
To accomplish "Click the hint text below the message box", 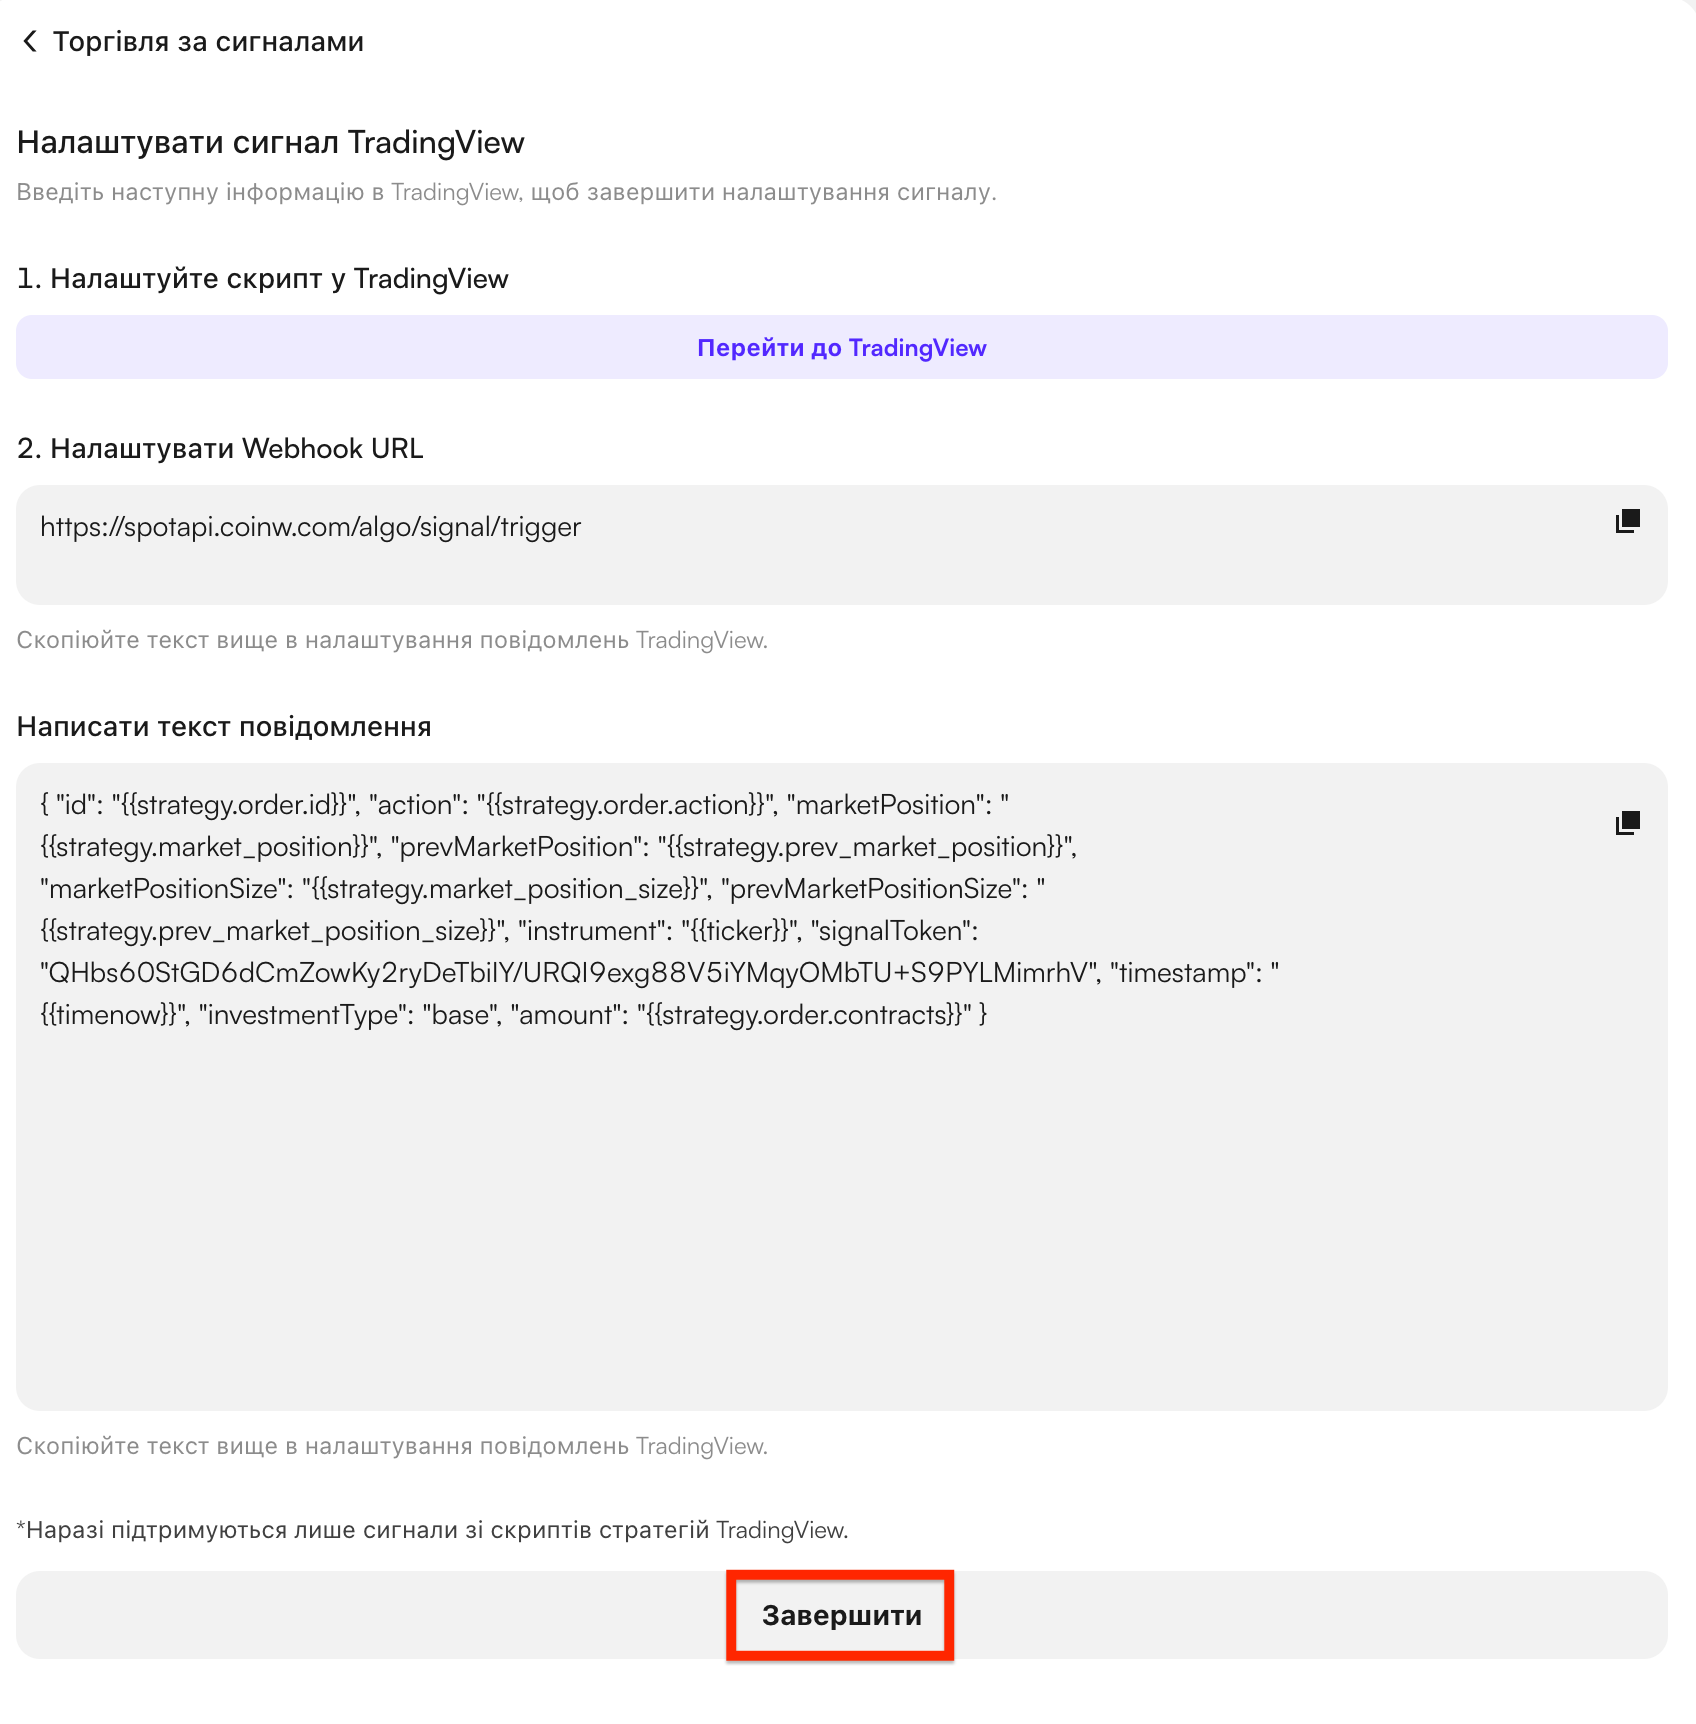I will coord(392,1446).
